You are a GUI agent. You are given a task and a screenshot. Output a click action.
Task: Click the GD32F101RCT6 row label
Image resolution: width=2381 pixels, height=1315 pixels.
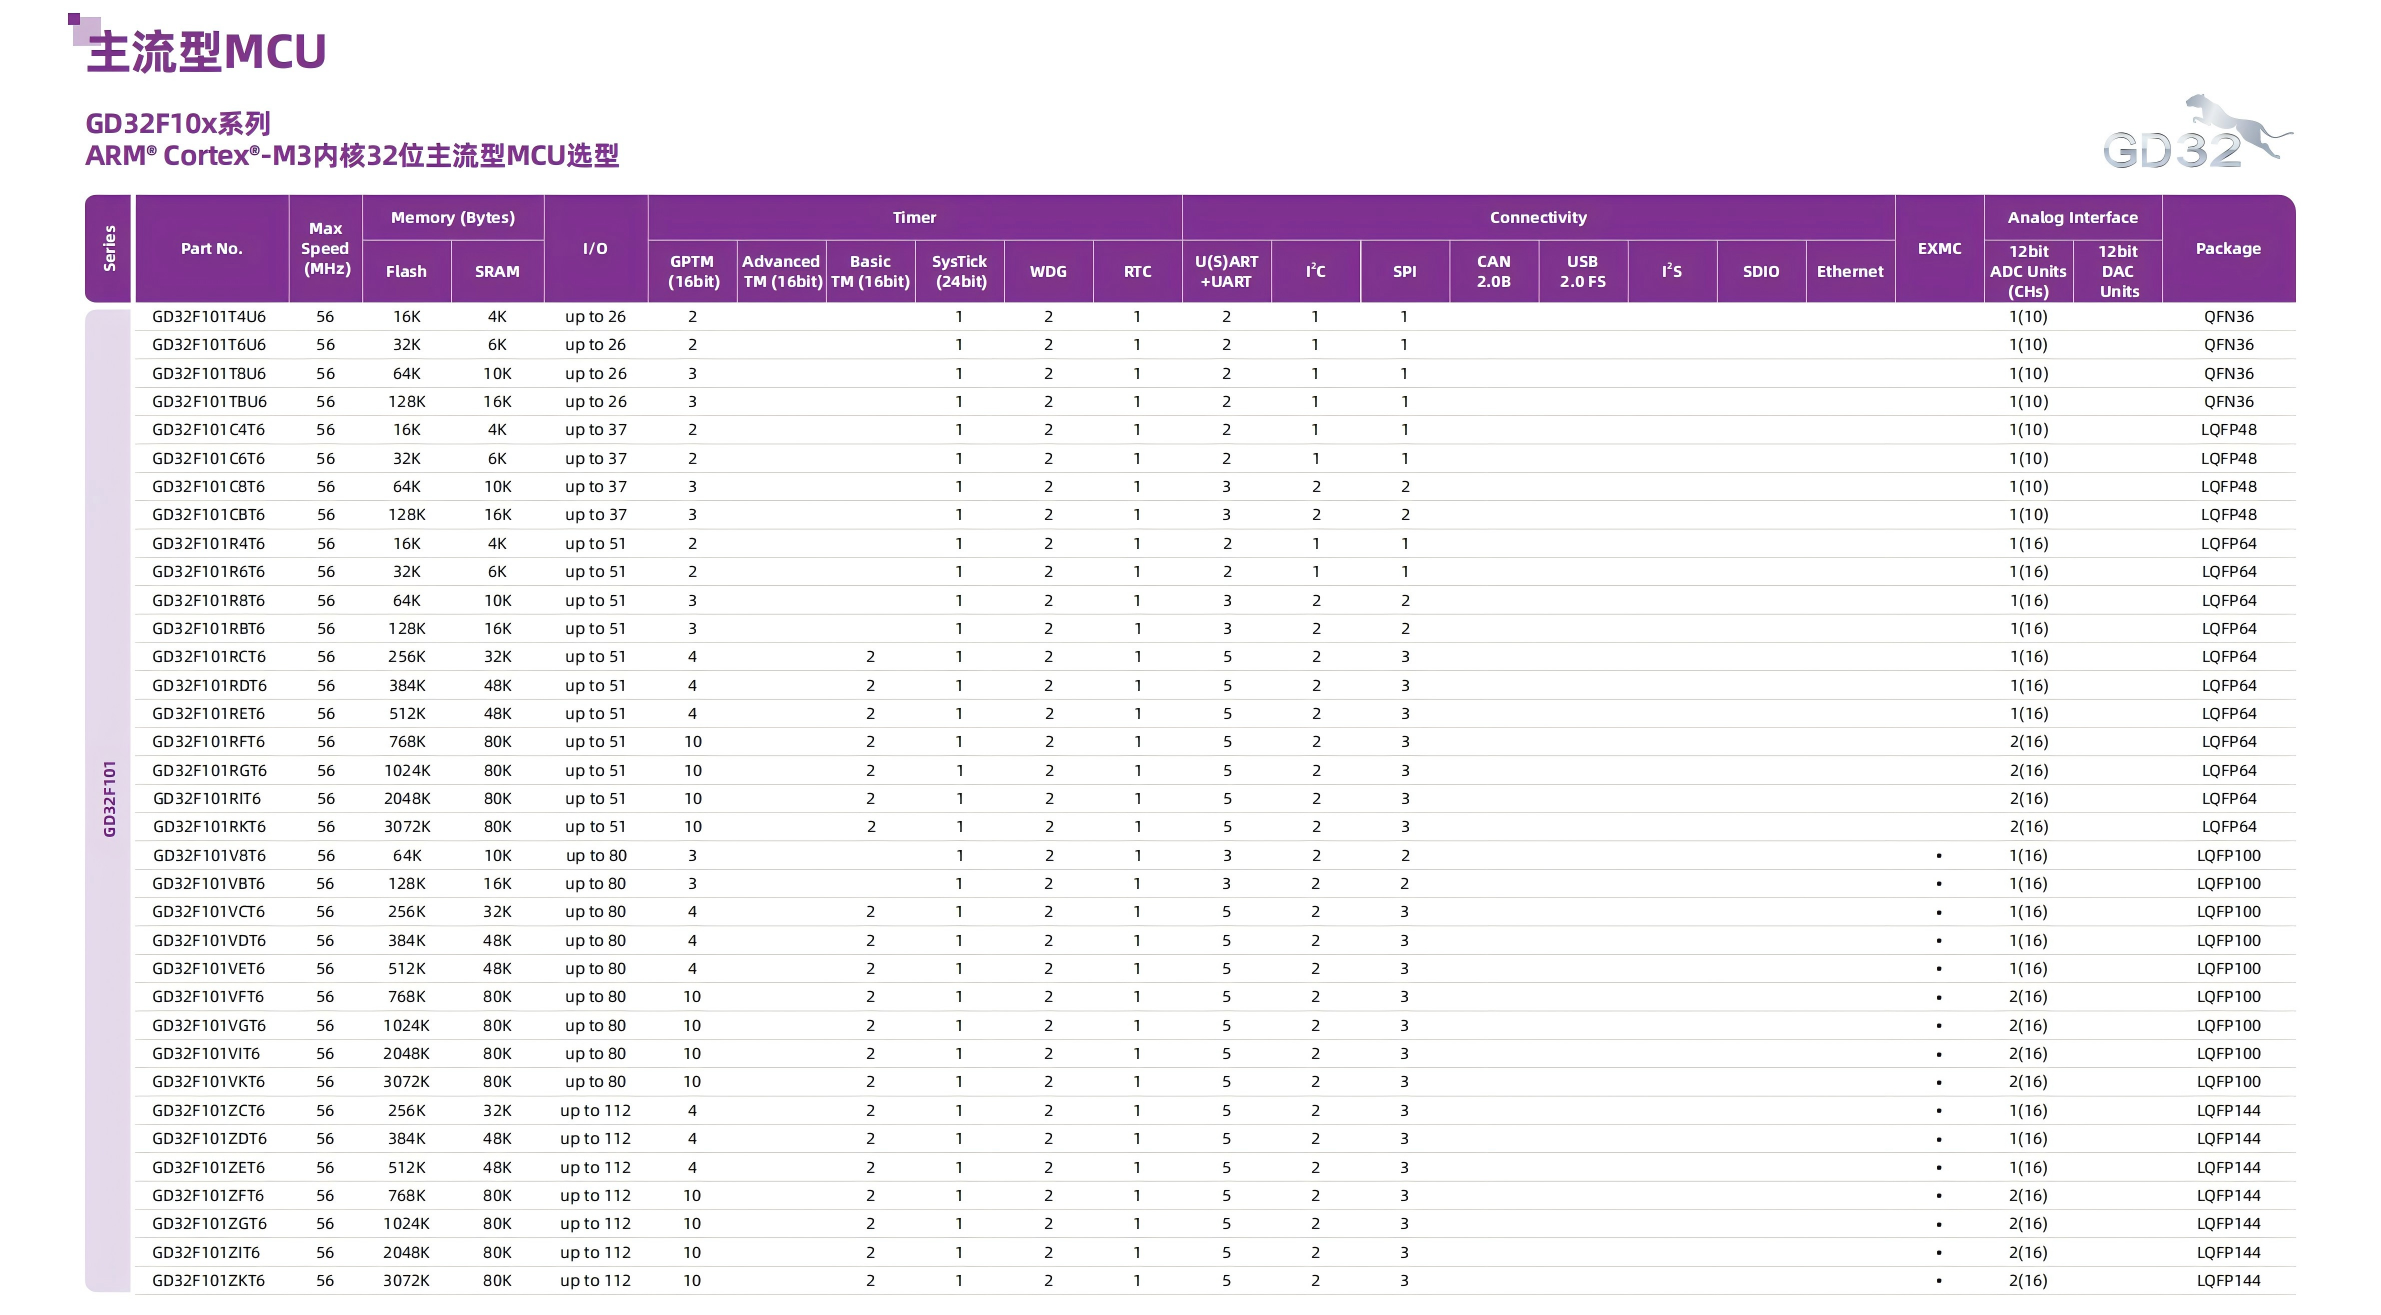209,657
